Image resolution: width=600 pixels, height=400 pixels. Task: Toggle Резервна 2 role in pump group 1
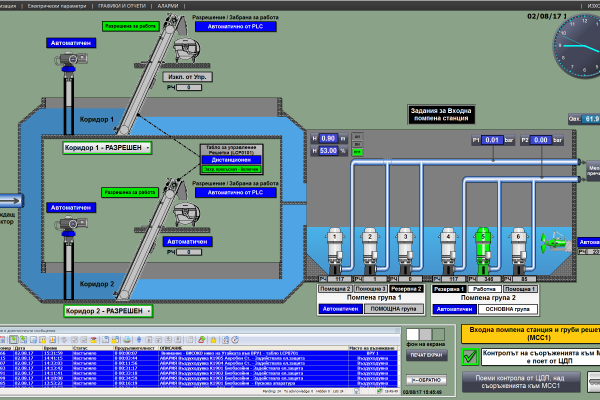pyautogui.click(x=406, y=289)
